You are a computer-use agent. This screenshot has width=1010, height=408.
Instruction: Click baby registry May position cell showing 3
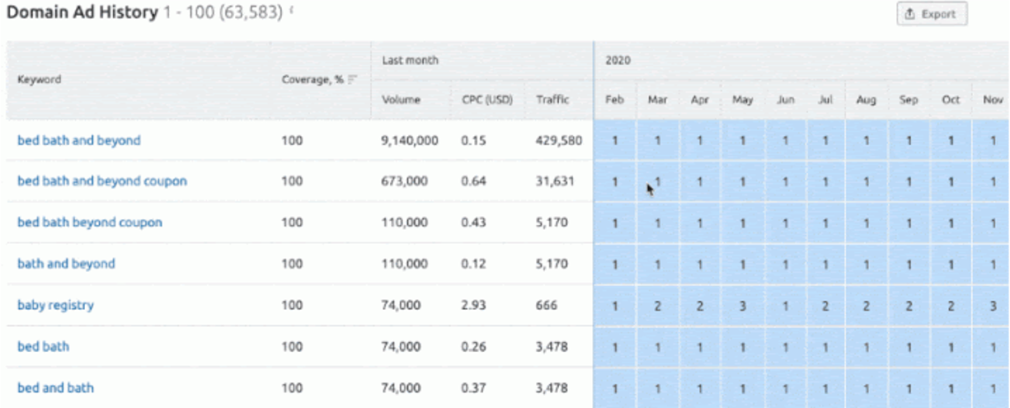[x=743, y=306]
